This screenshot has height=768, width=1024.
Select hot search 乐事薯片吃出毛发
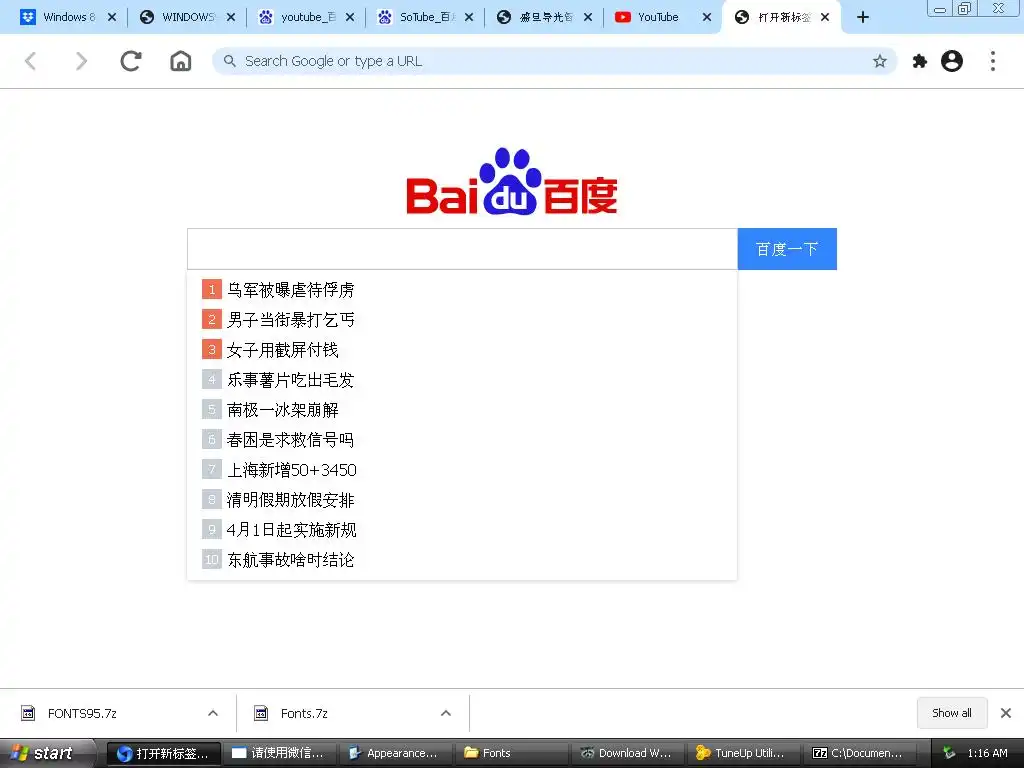click(x=290, y=379)
